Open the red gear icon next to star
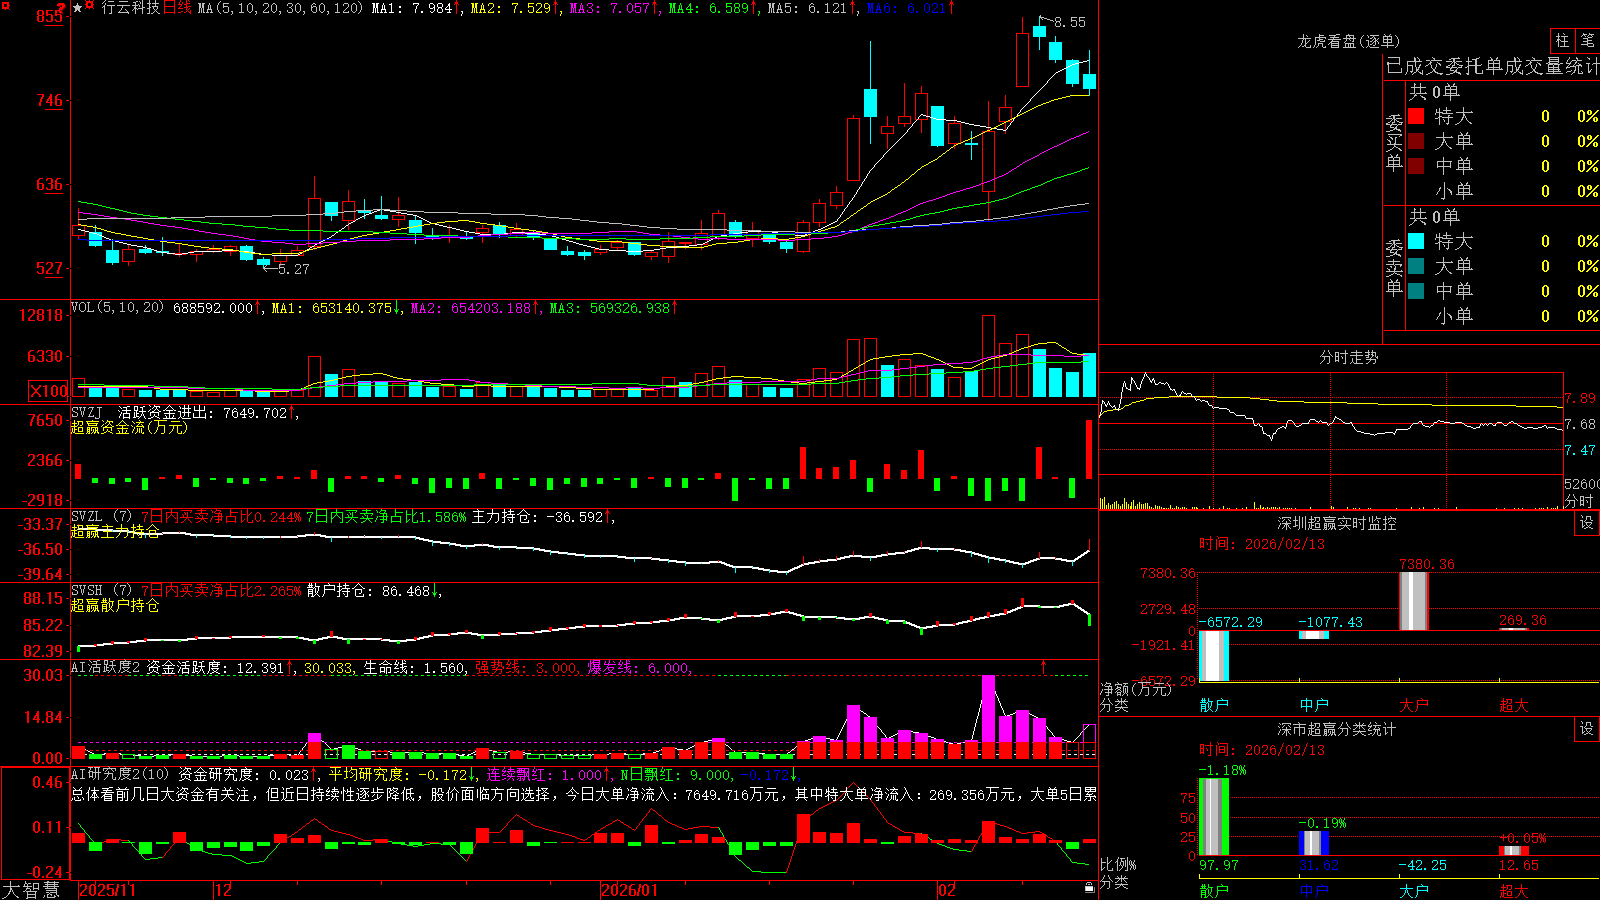Image resolution: width=1600 pixels, height=900 pixels. click(90, 7)
